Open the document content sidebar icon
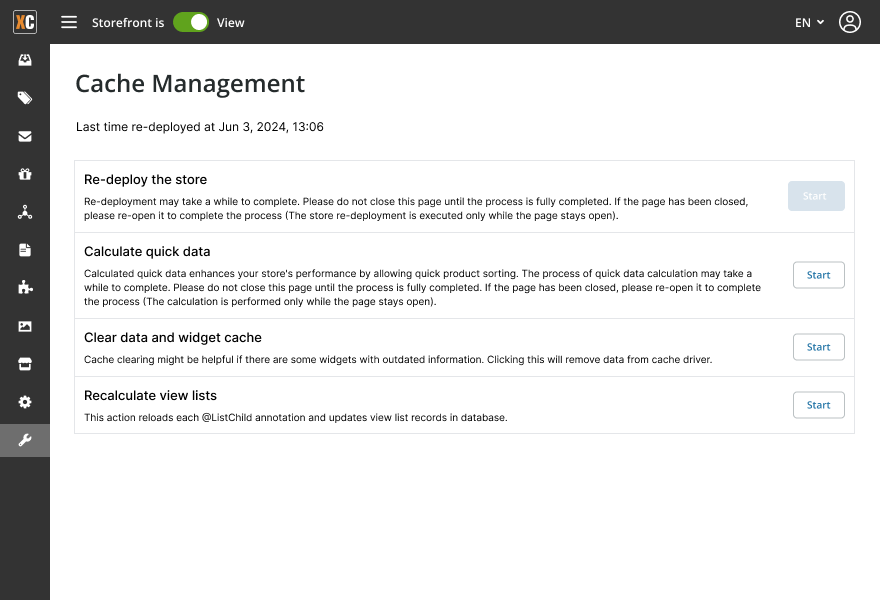 [25, 250]
